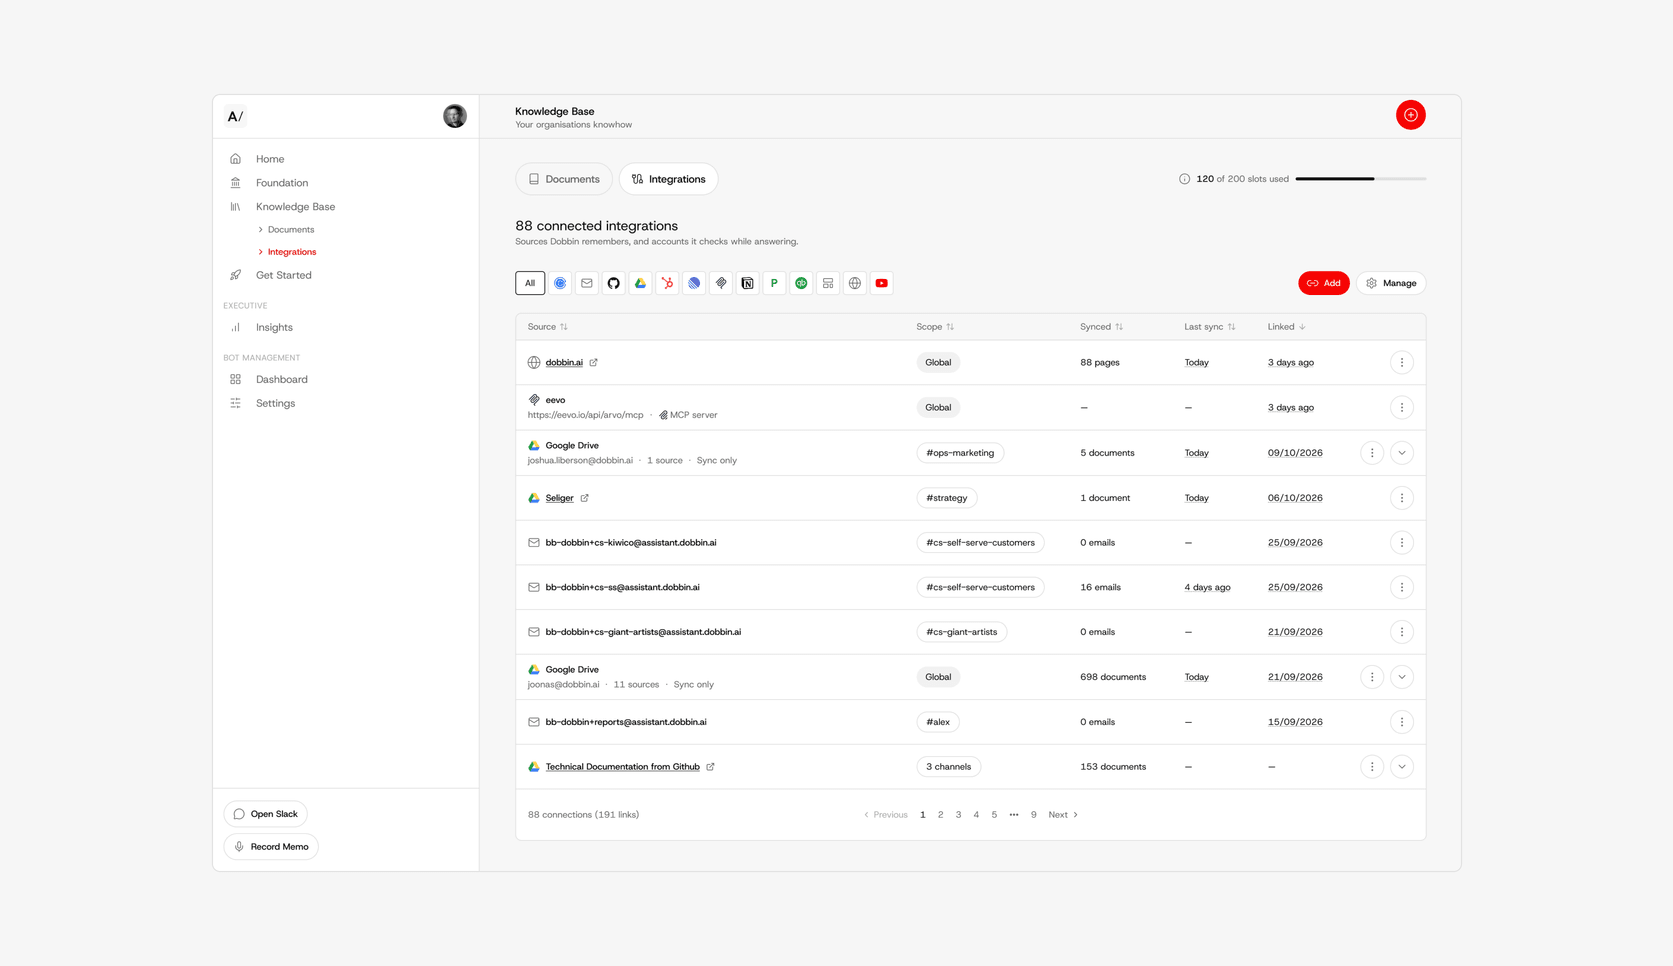Screen dimensions: 1673x966
Task: Filter integrations by Notion icon
Action: pos(748,283)
